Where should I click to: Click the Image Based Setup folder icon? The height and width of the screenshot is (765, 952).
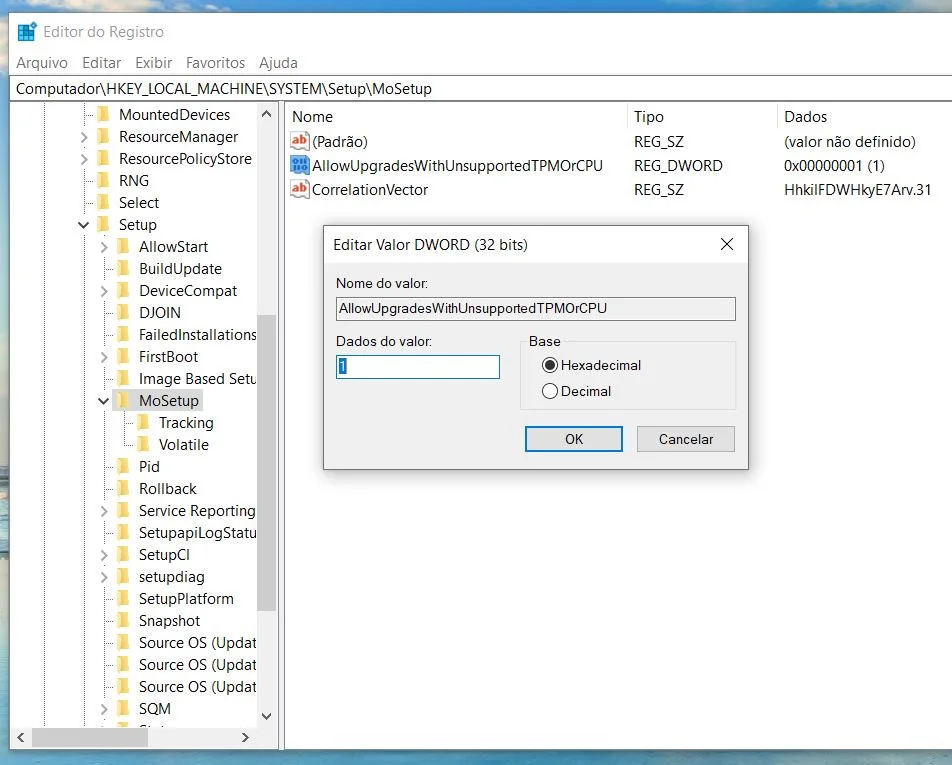[123, 378]
